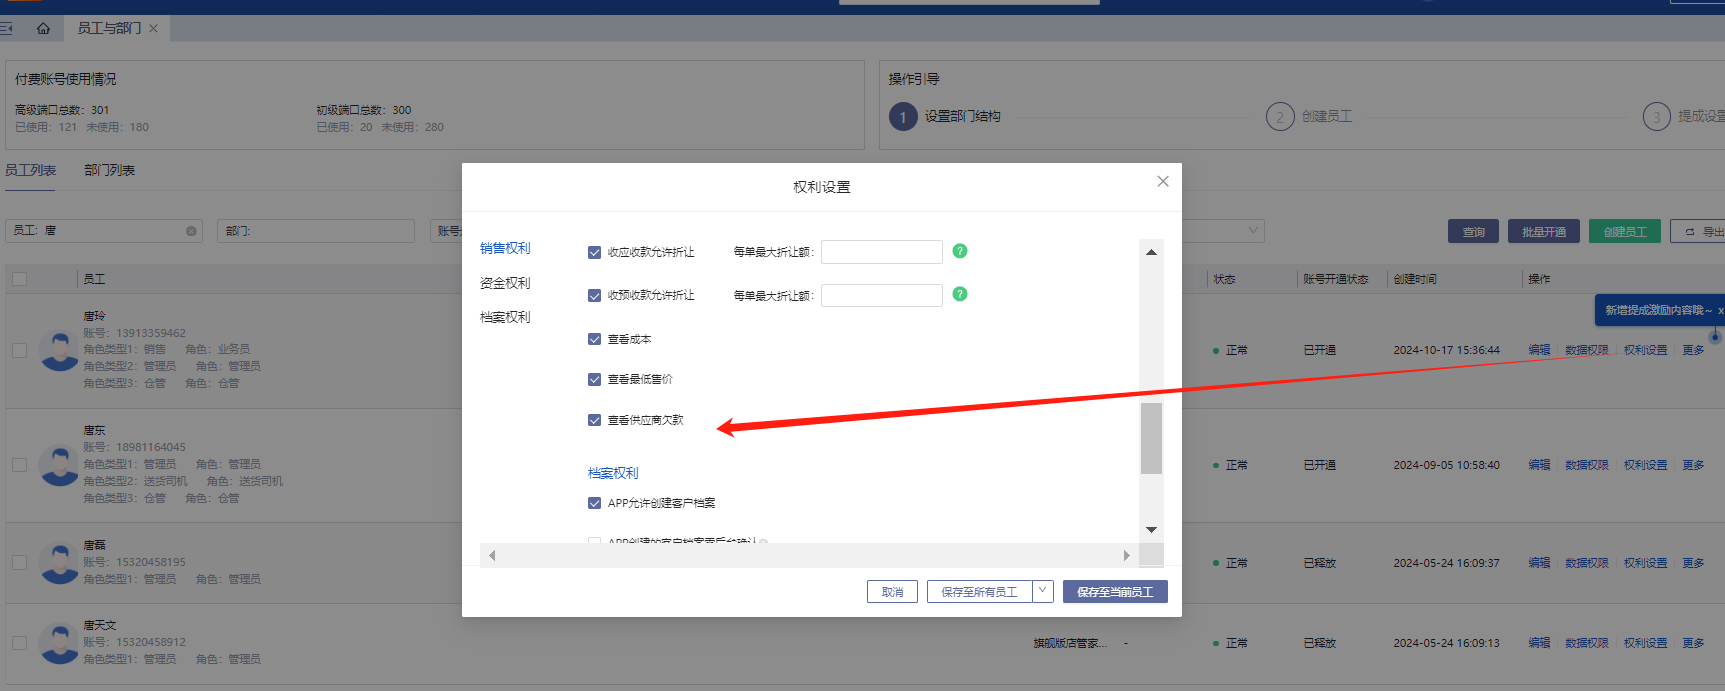1725x691 pixels.
Task: Click help icon beside 收预收款允许折让 limit
Action: (x=959, y=294)
